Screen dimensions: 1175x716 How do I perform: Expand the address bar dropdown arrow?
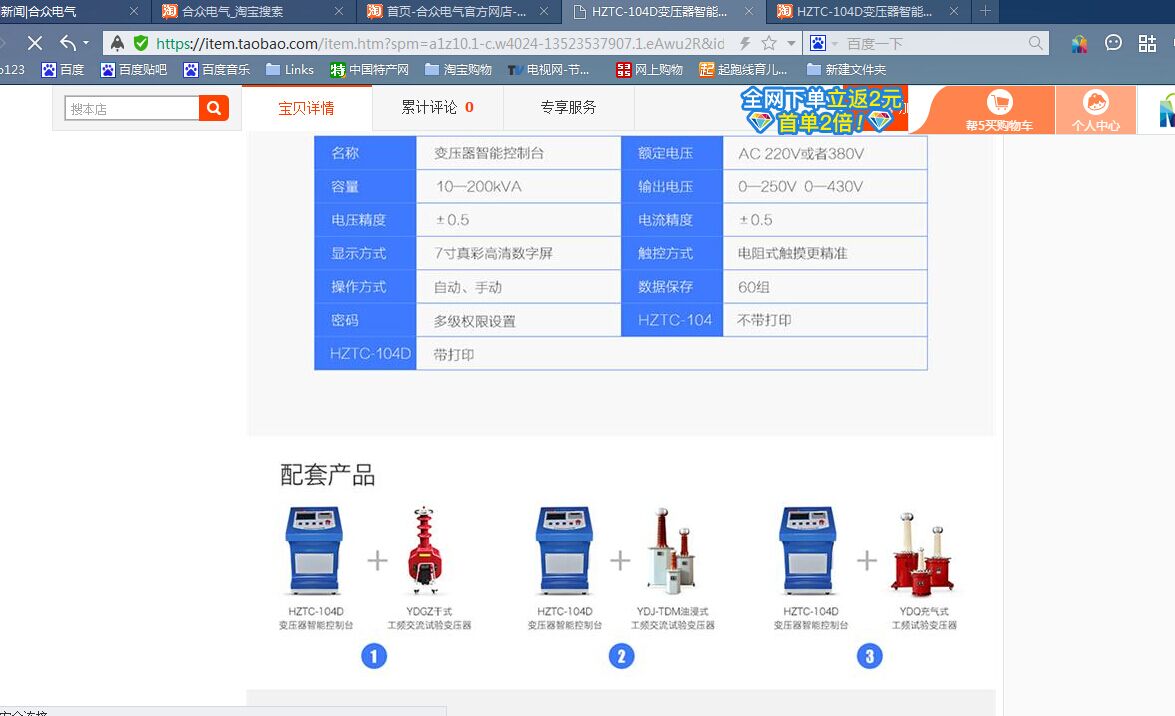coord(791,43)
